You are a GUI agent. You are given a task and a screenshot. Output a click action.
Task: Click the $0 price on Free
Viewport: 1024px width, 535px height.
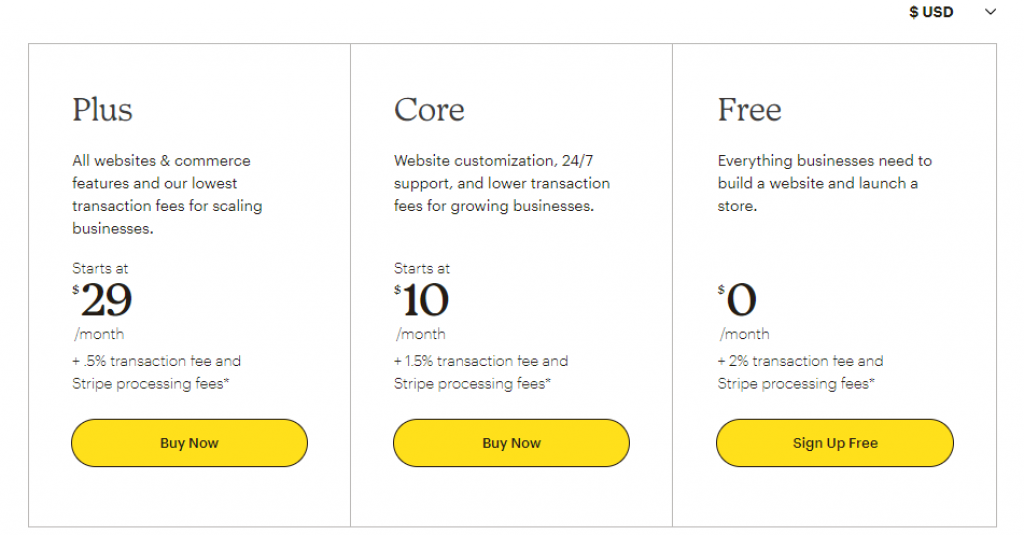739,300
